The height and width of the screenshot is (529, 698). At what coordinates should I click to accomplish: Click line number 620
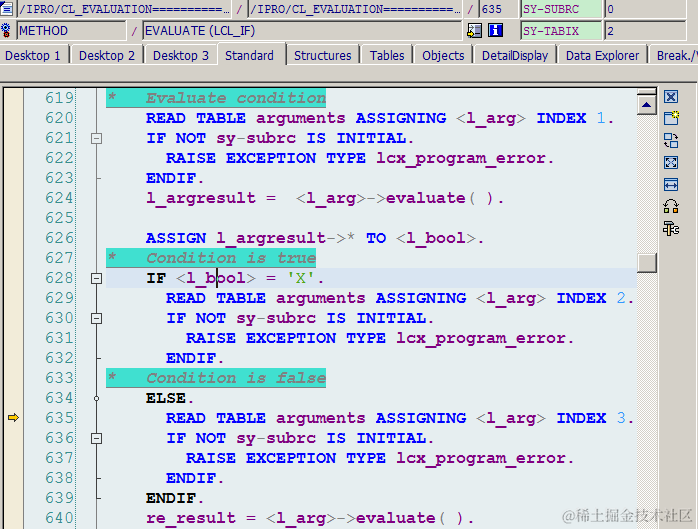pos(59,118)
